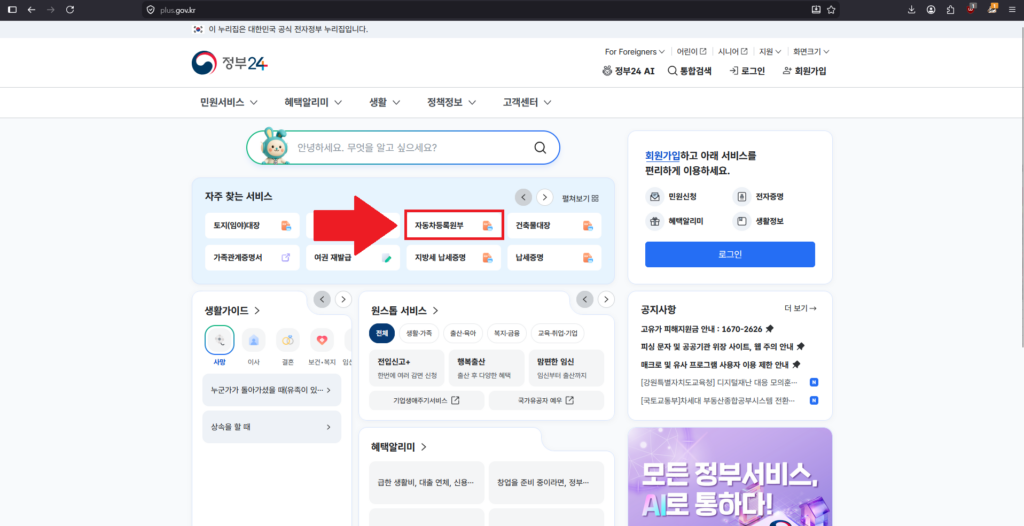Click next arrow in 자주 찾는 서비스

[x=545, y=197]
